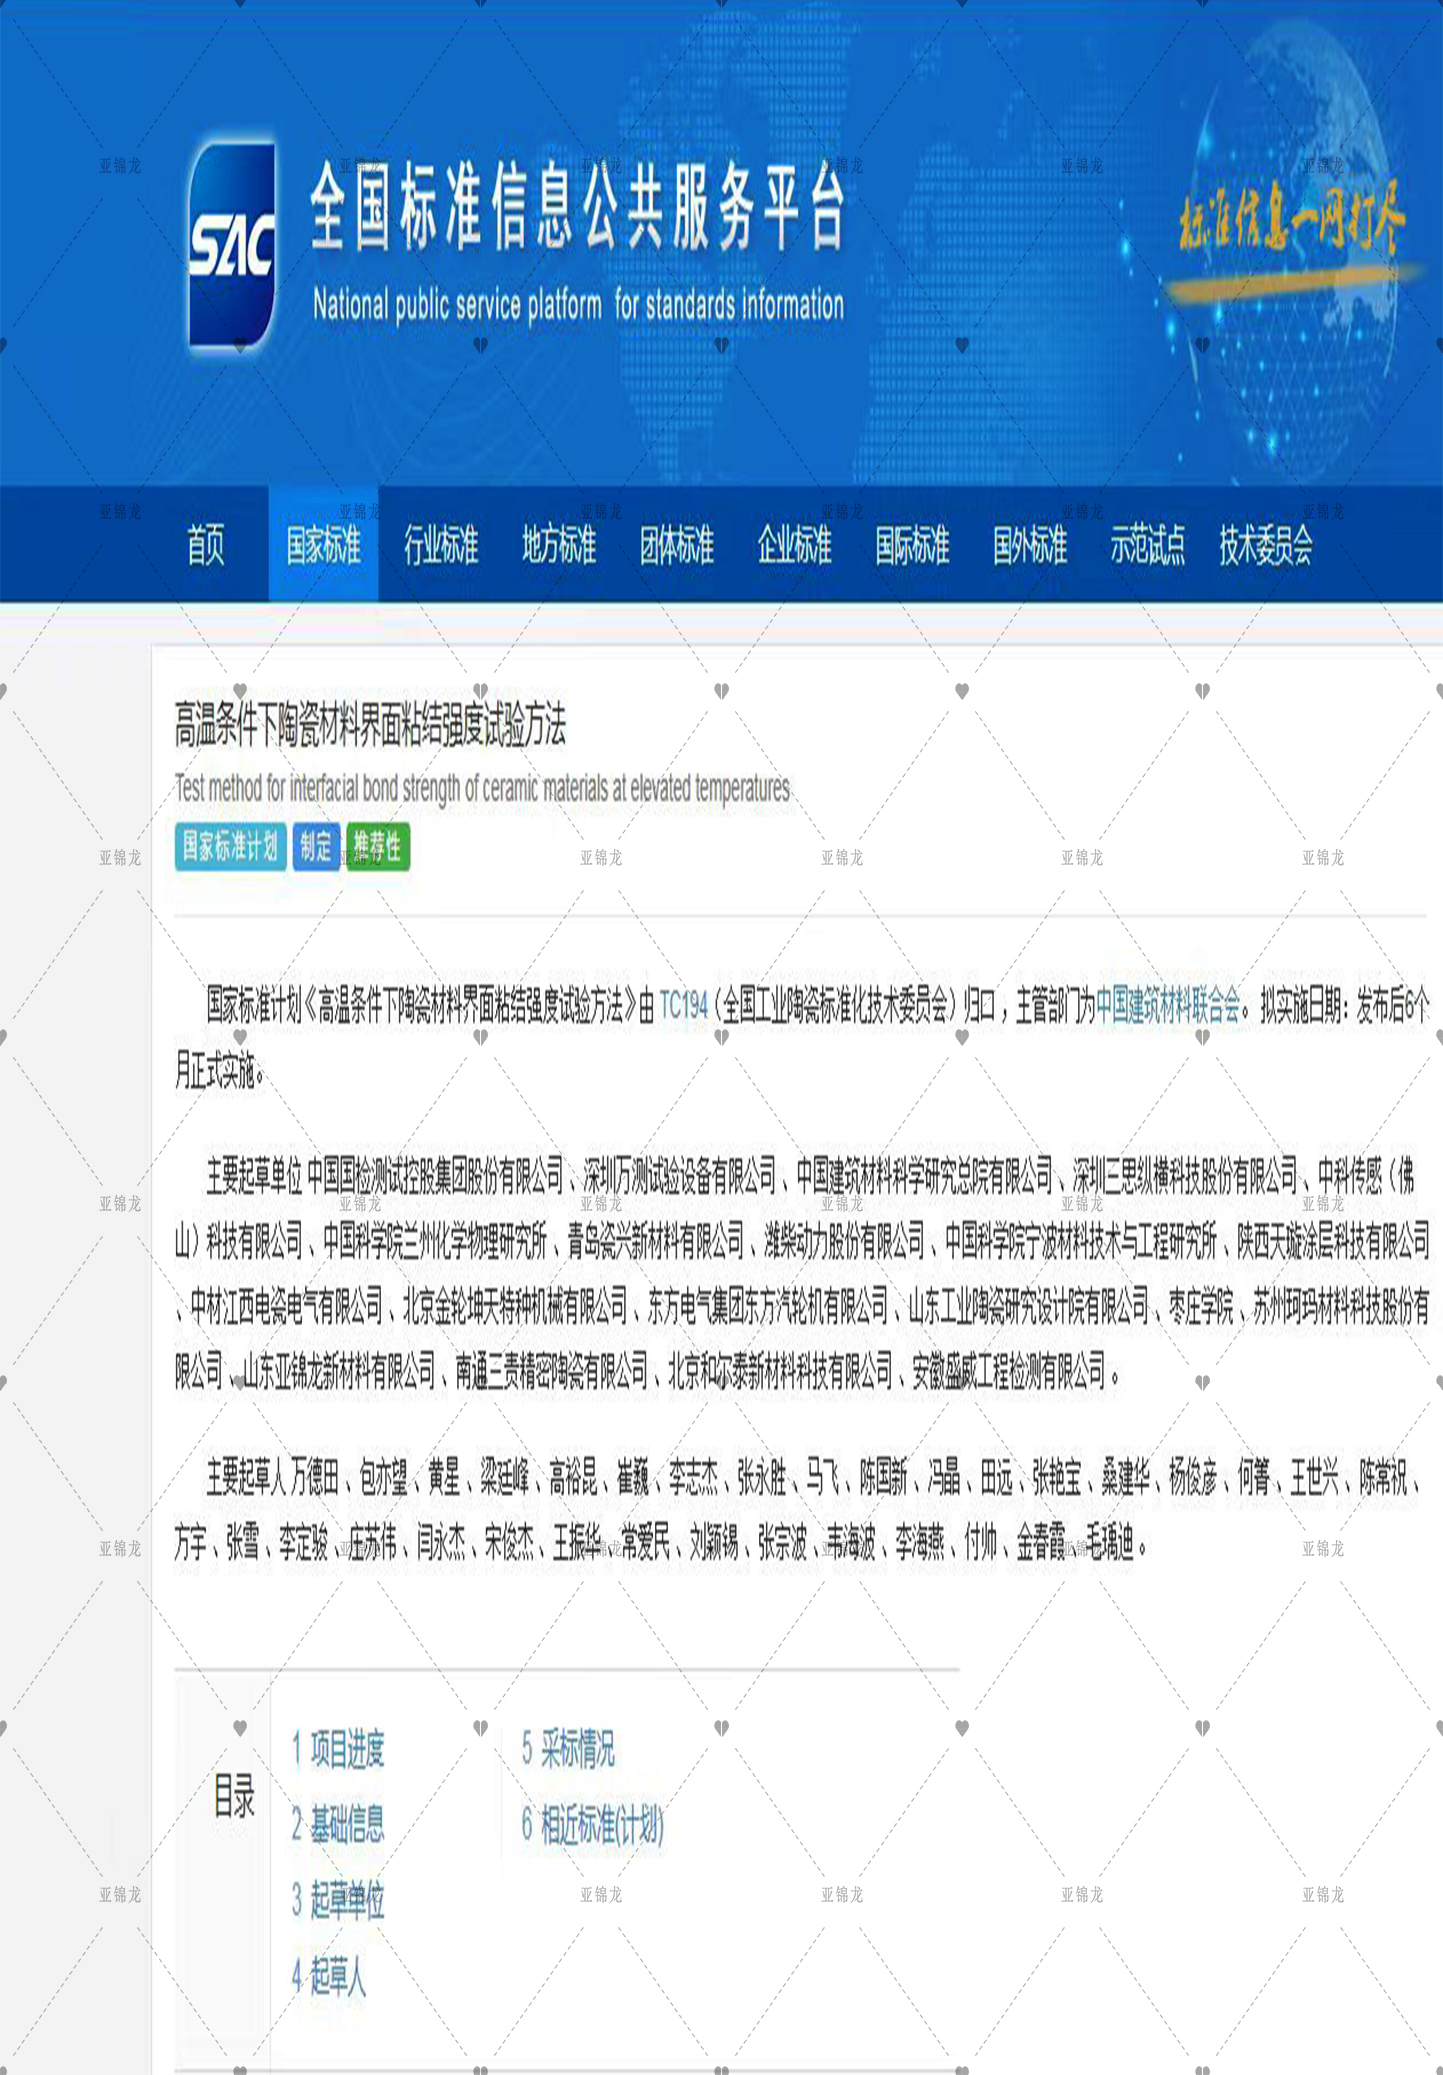Jump to 6 相近标准(计划) section

[x=592, y=1826]
